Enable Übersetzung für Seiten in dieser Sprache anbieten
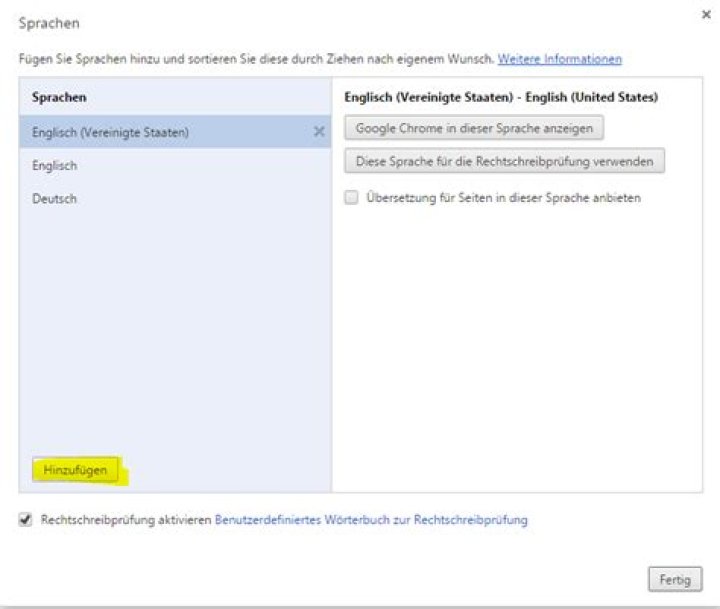The image size is (720, 609). pyautogui.click(x=352, y=197)
